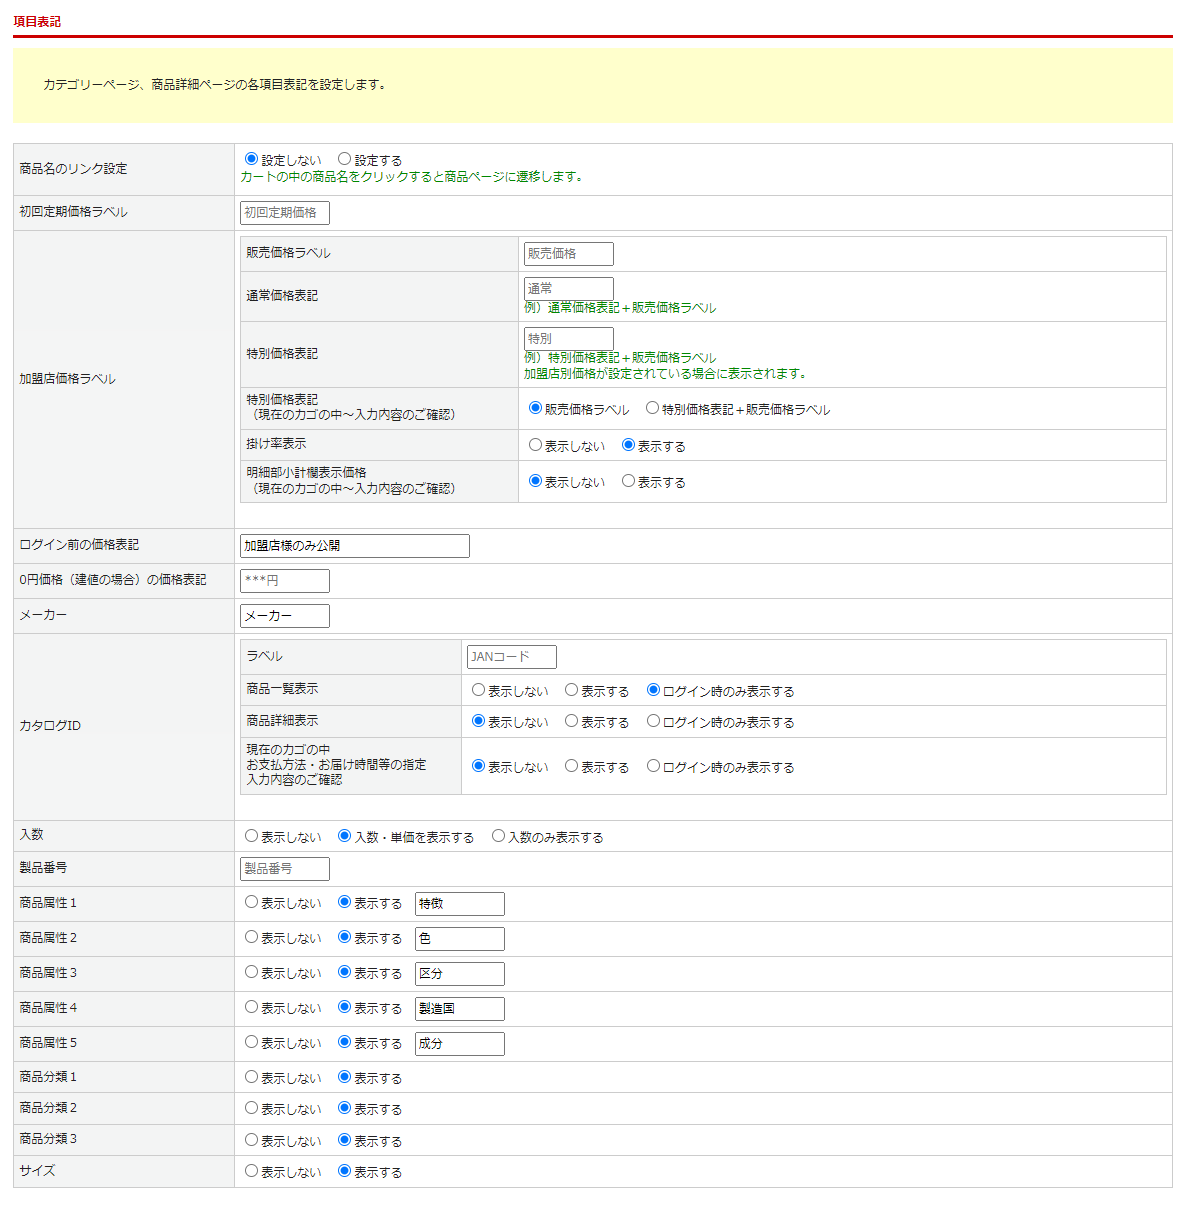Choose '表示しない' for 商品分類２

252,1108
